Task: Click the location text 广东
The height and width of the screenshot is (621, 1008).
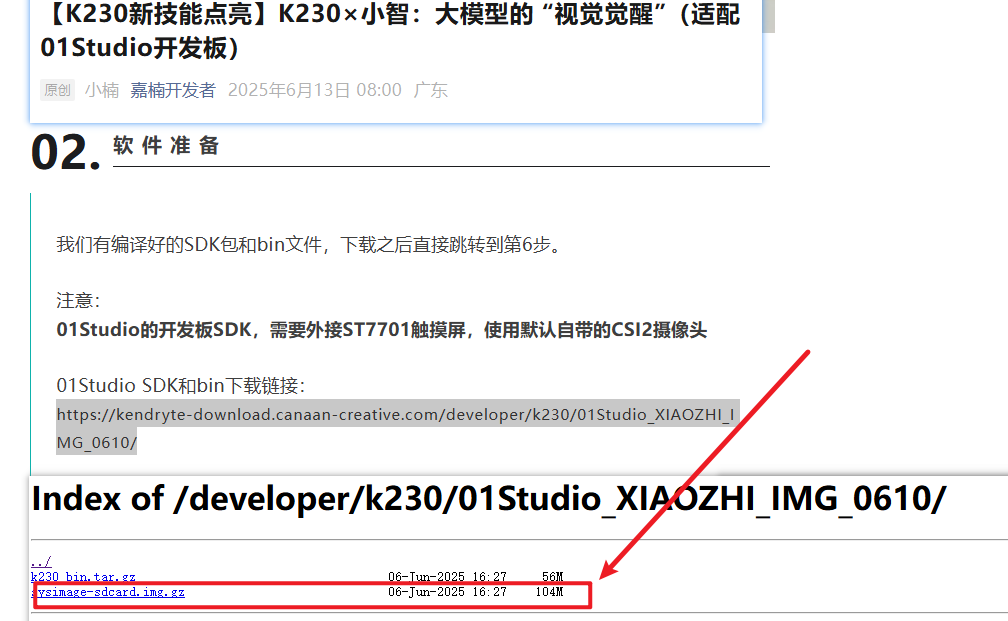Action: (x=431, y=90)
